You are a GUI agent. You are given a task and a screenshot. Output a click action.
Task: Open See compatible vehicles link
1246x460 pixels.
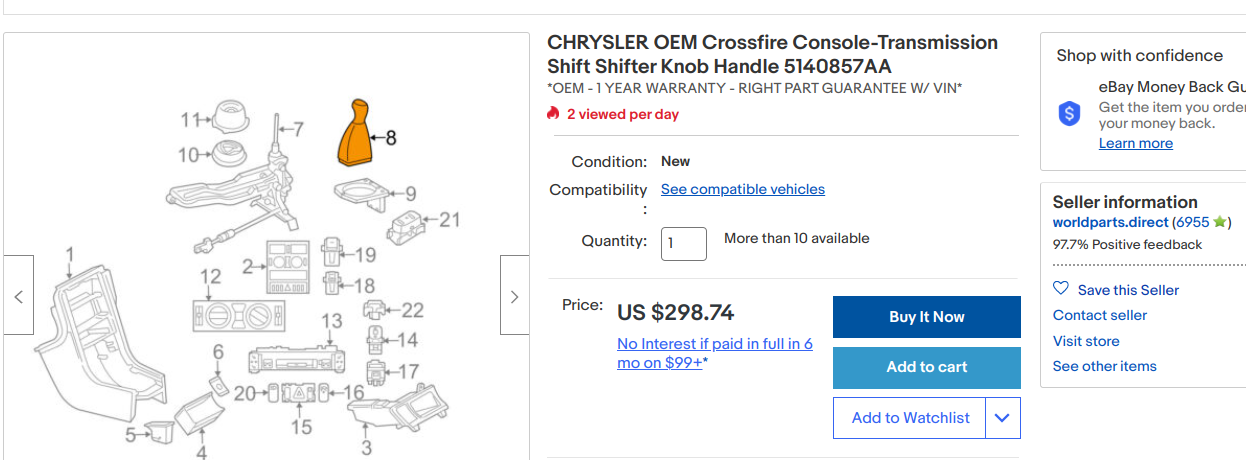point(742,189)
